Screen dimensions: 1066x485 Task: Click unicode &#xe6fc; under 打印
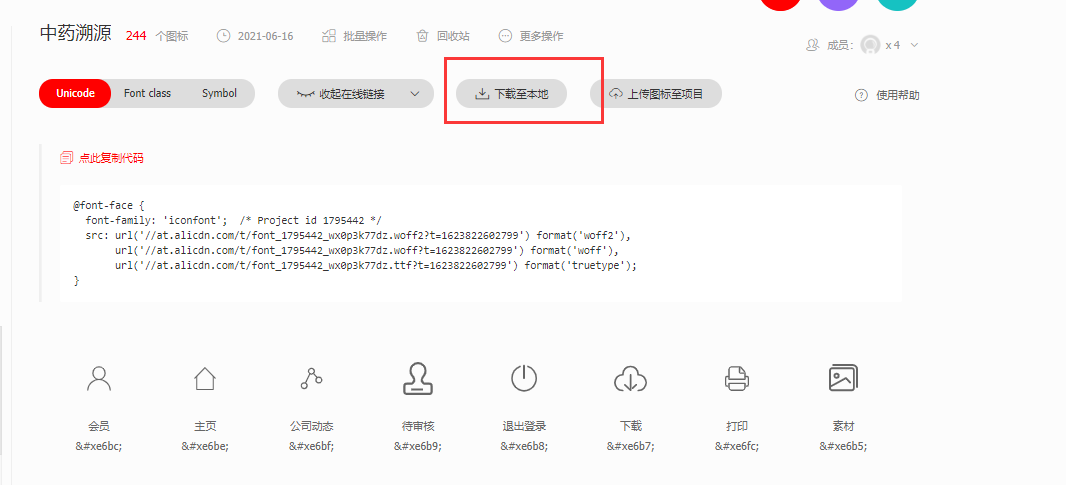coord(737,446)
